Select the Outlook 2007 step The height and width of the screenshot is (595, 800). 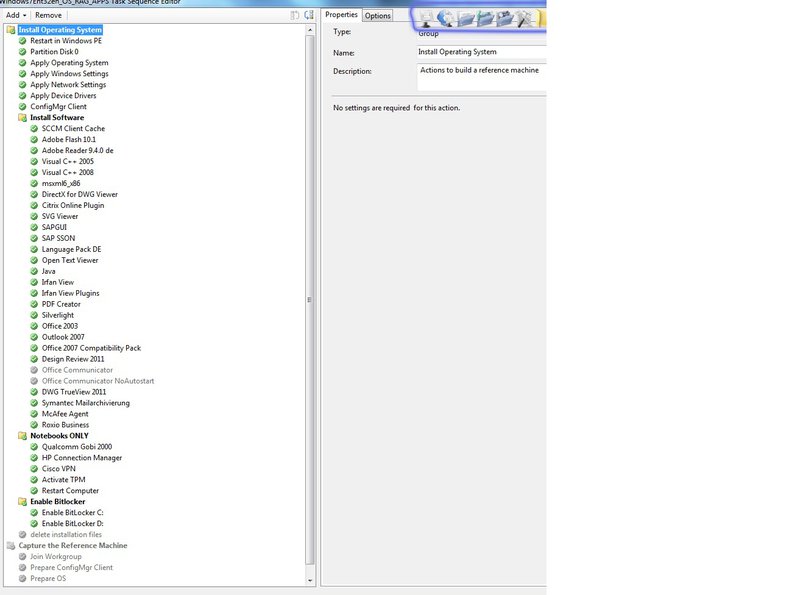point(63,337)
